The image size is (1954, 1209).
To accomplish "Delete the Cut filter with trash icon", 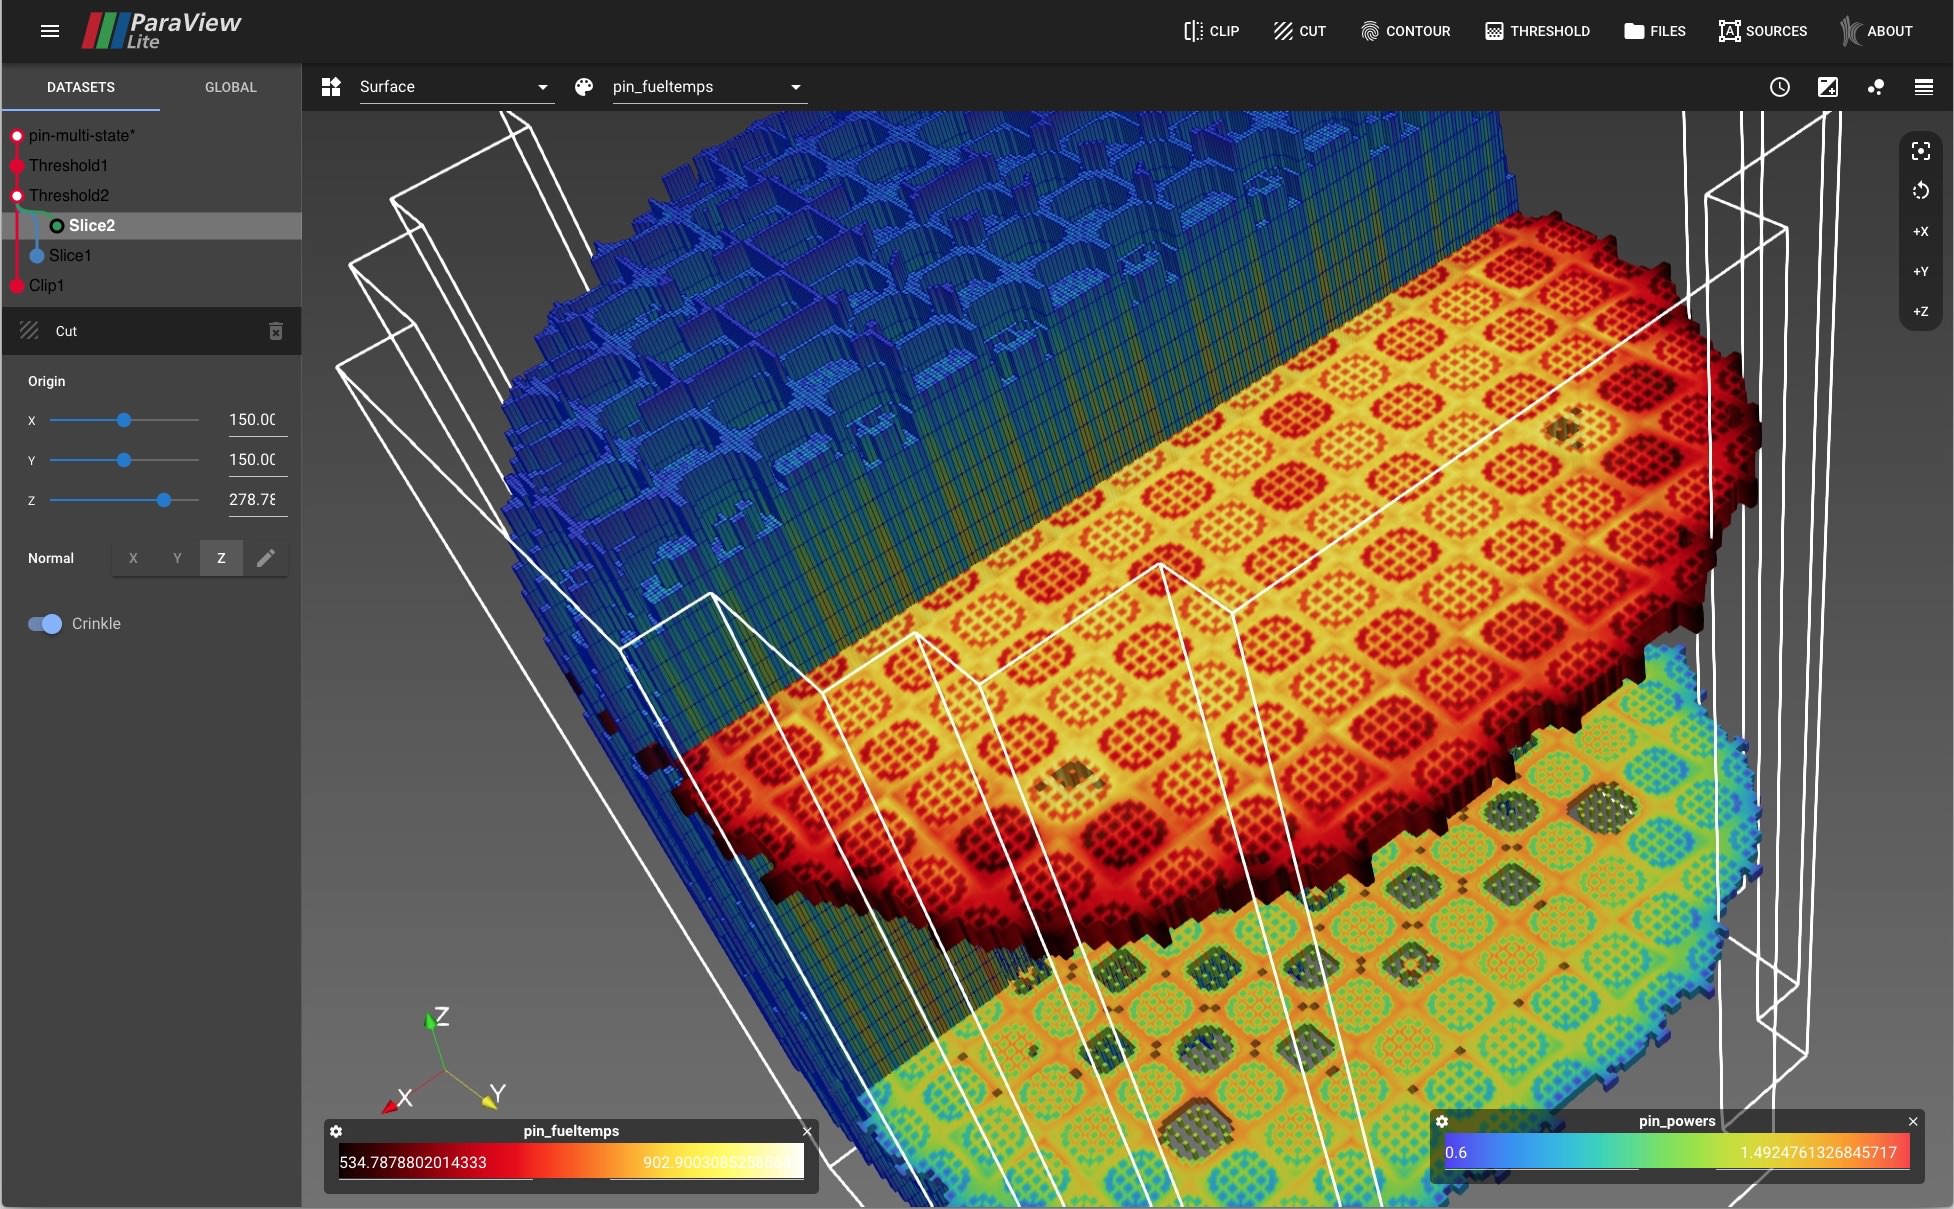I will click(x=276, y=331).
